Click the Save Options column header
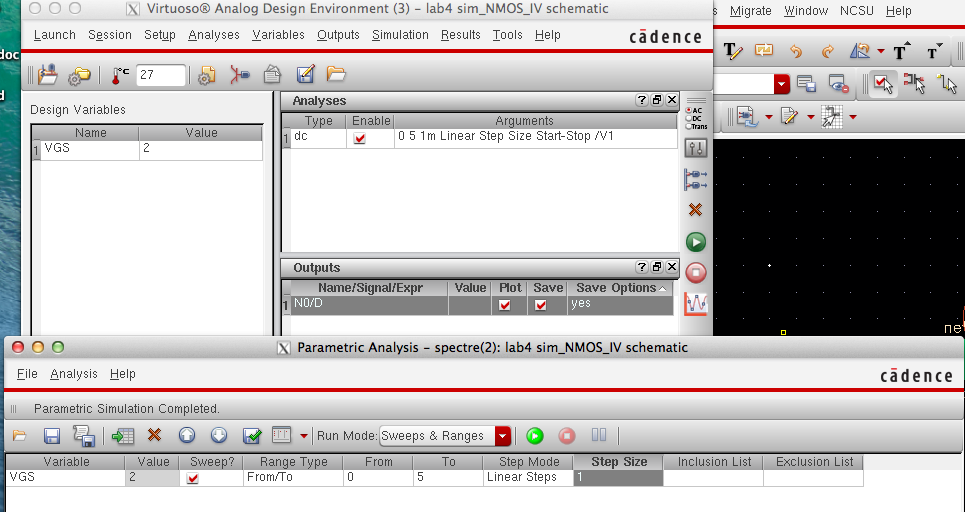This screenshot has width=965, height=512. click(x=620, y=288)
